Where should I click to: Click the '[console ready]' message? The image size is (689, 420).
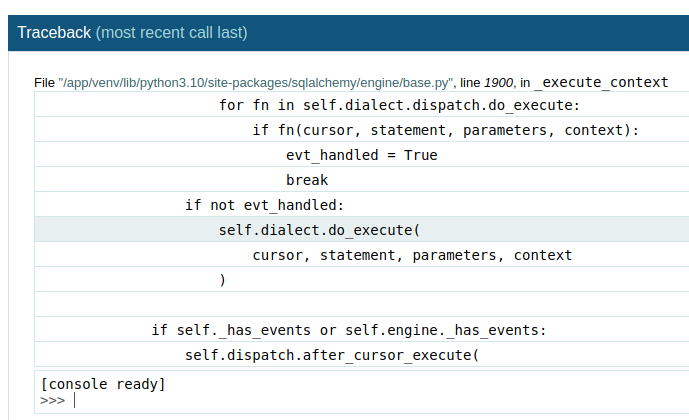103,384
